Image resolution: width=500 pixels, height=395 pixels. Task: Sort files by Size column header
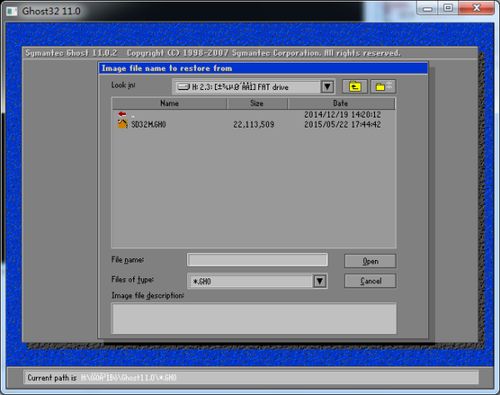(x=257, y=103)
